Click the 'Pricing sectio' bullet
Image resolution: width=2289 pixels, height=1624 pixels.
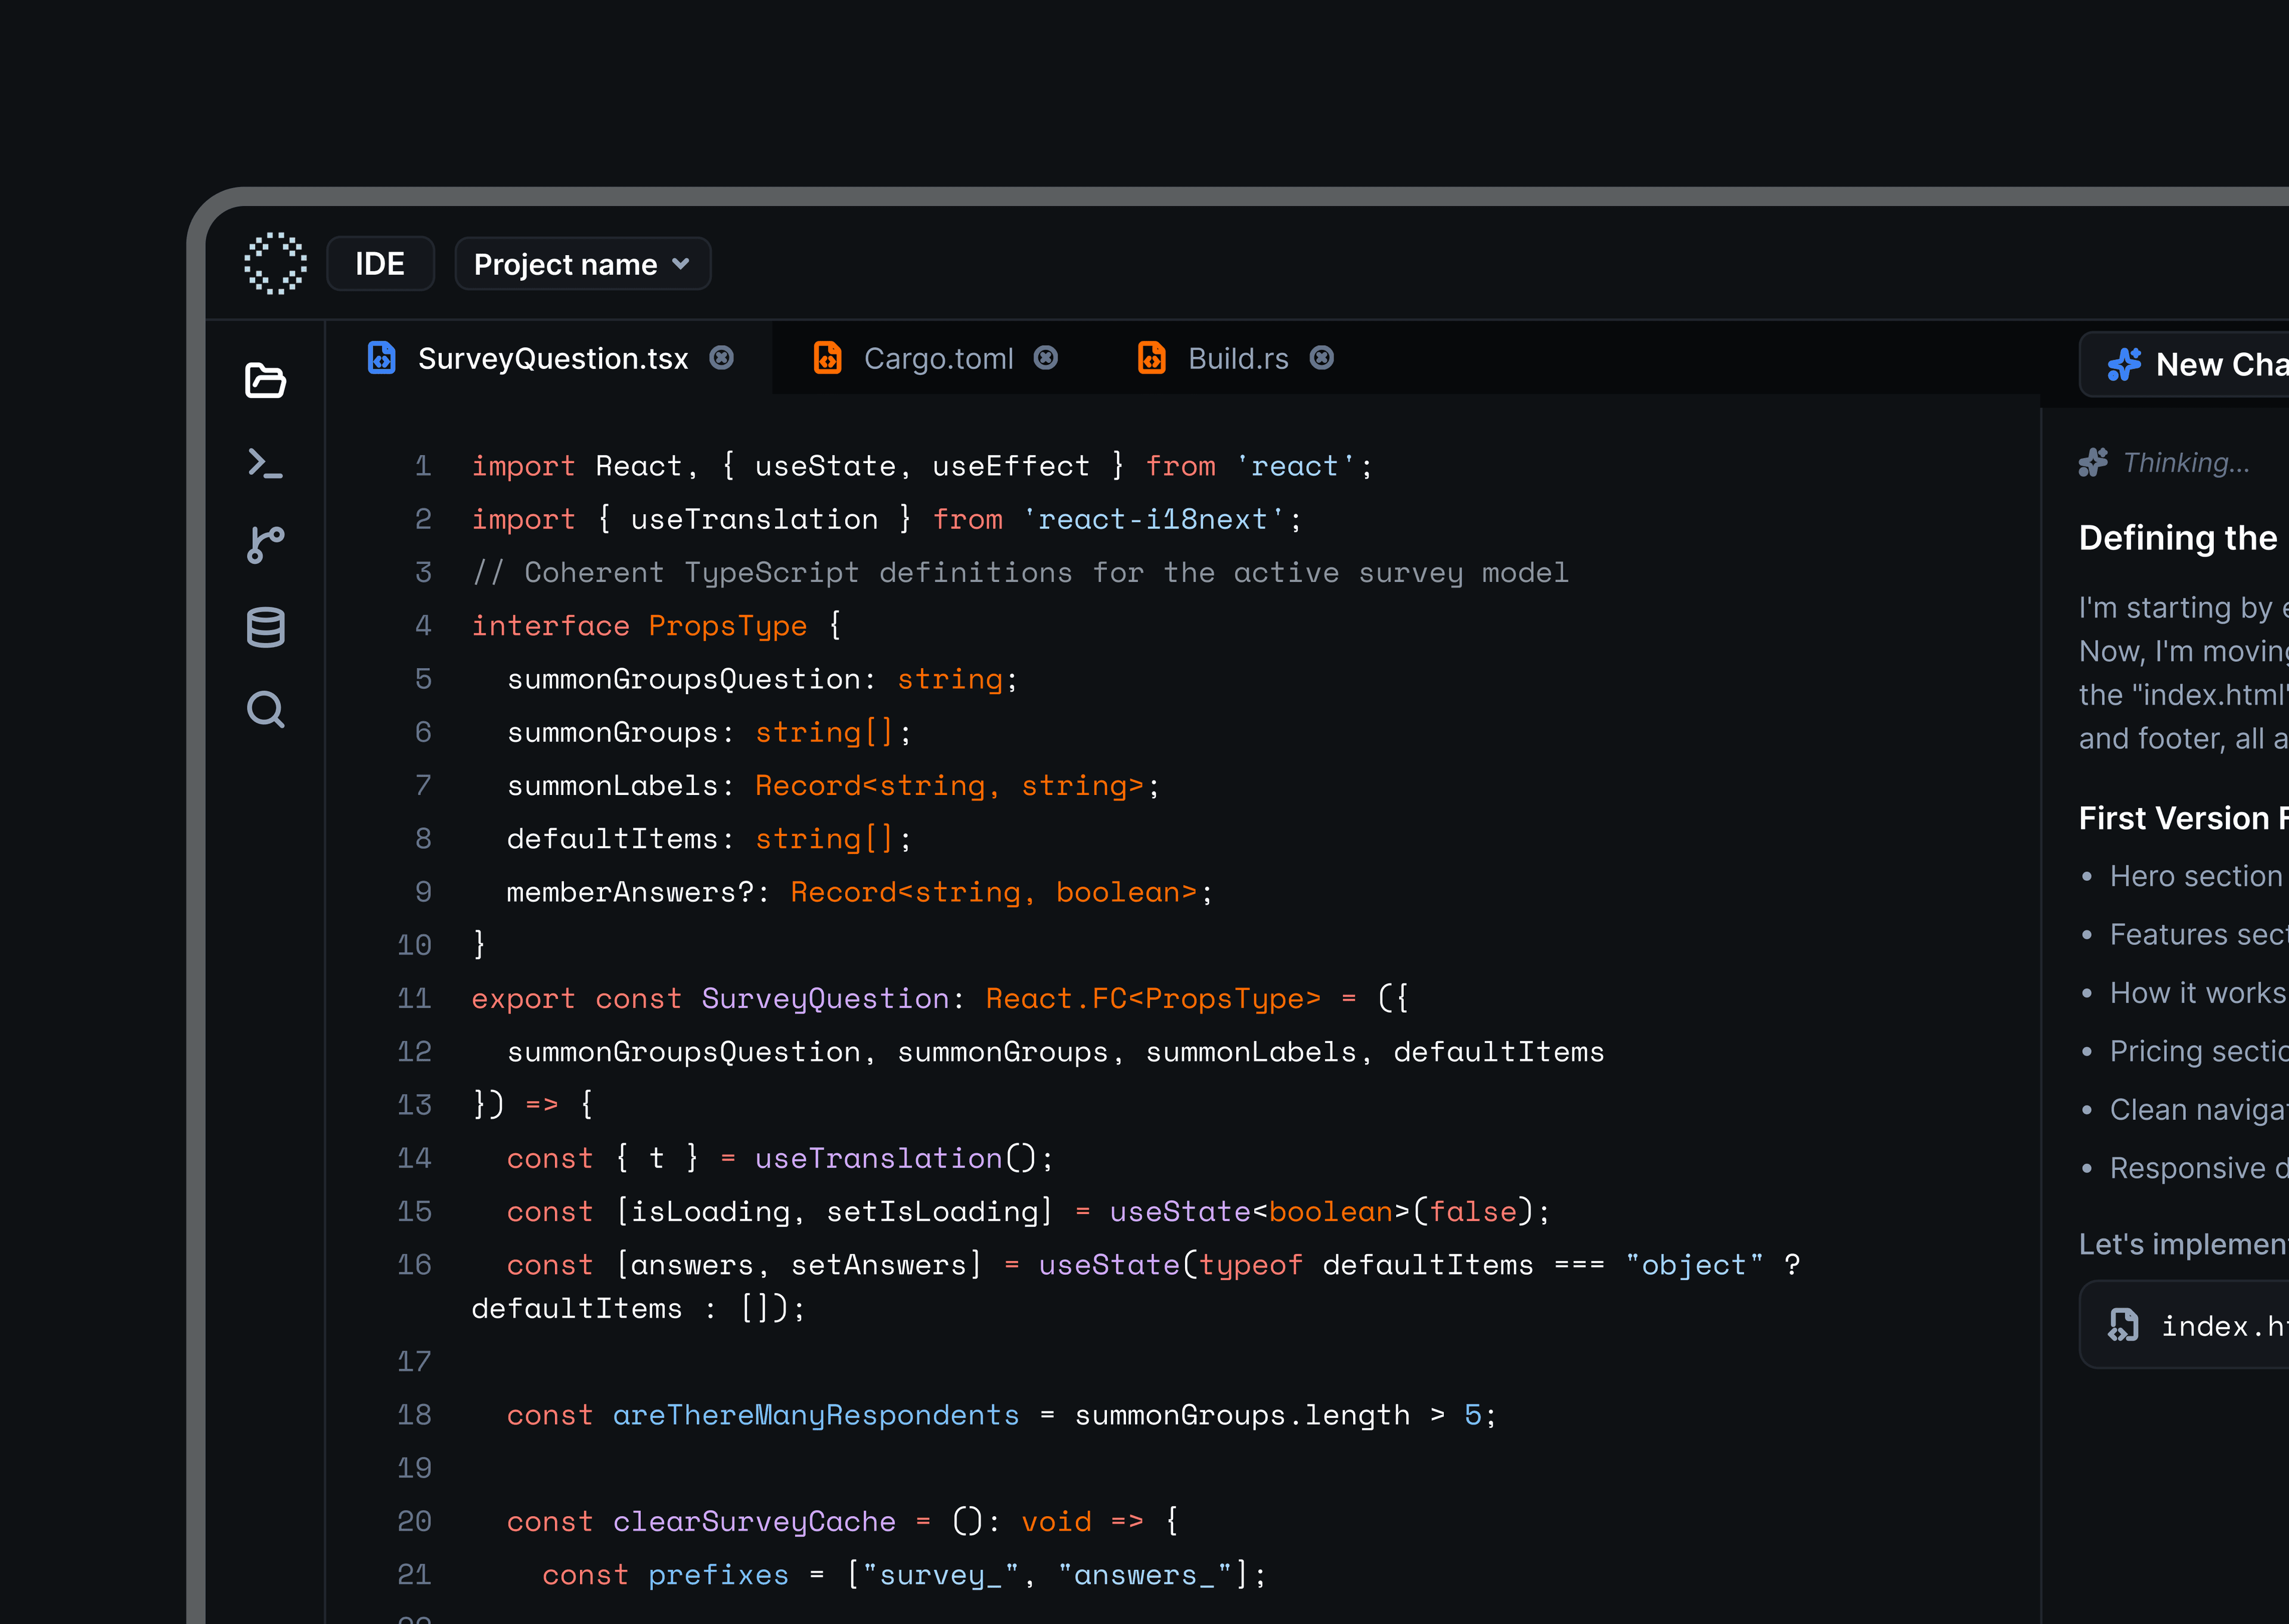pyautogui.click(x=2199, y=1051)
